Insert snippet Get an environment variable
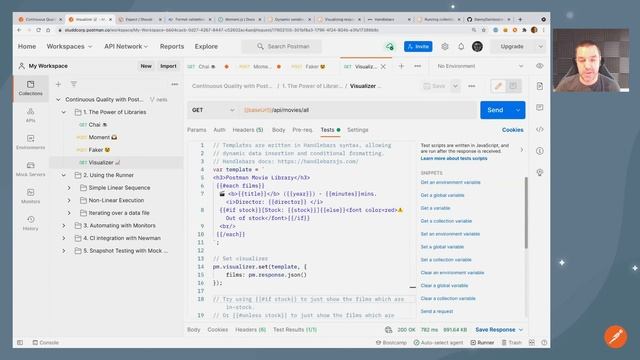The image size is (640, 360). pos(450,182)
